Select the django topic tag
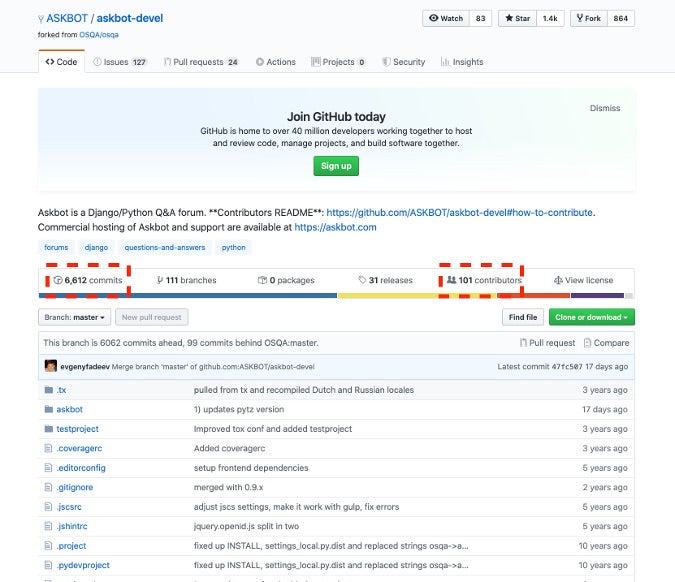The image size is (675, 582). tap(96, 248)
